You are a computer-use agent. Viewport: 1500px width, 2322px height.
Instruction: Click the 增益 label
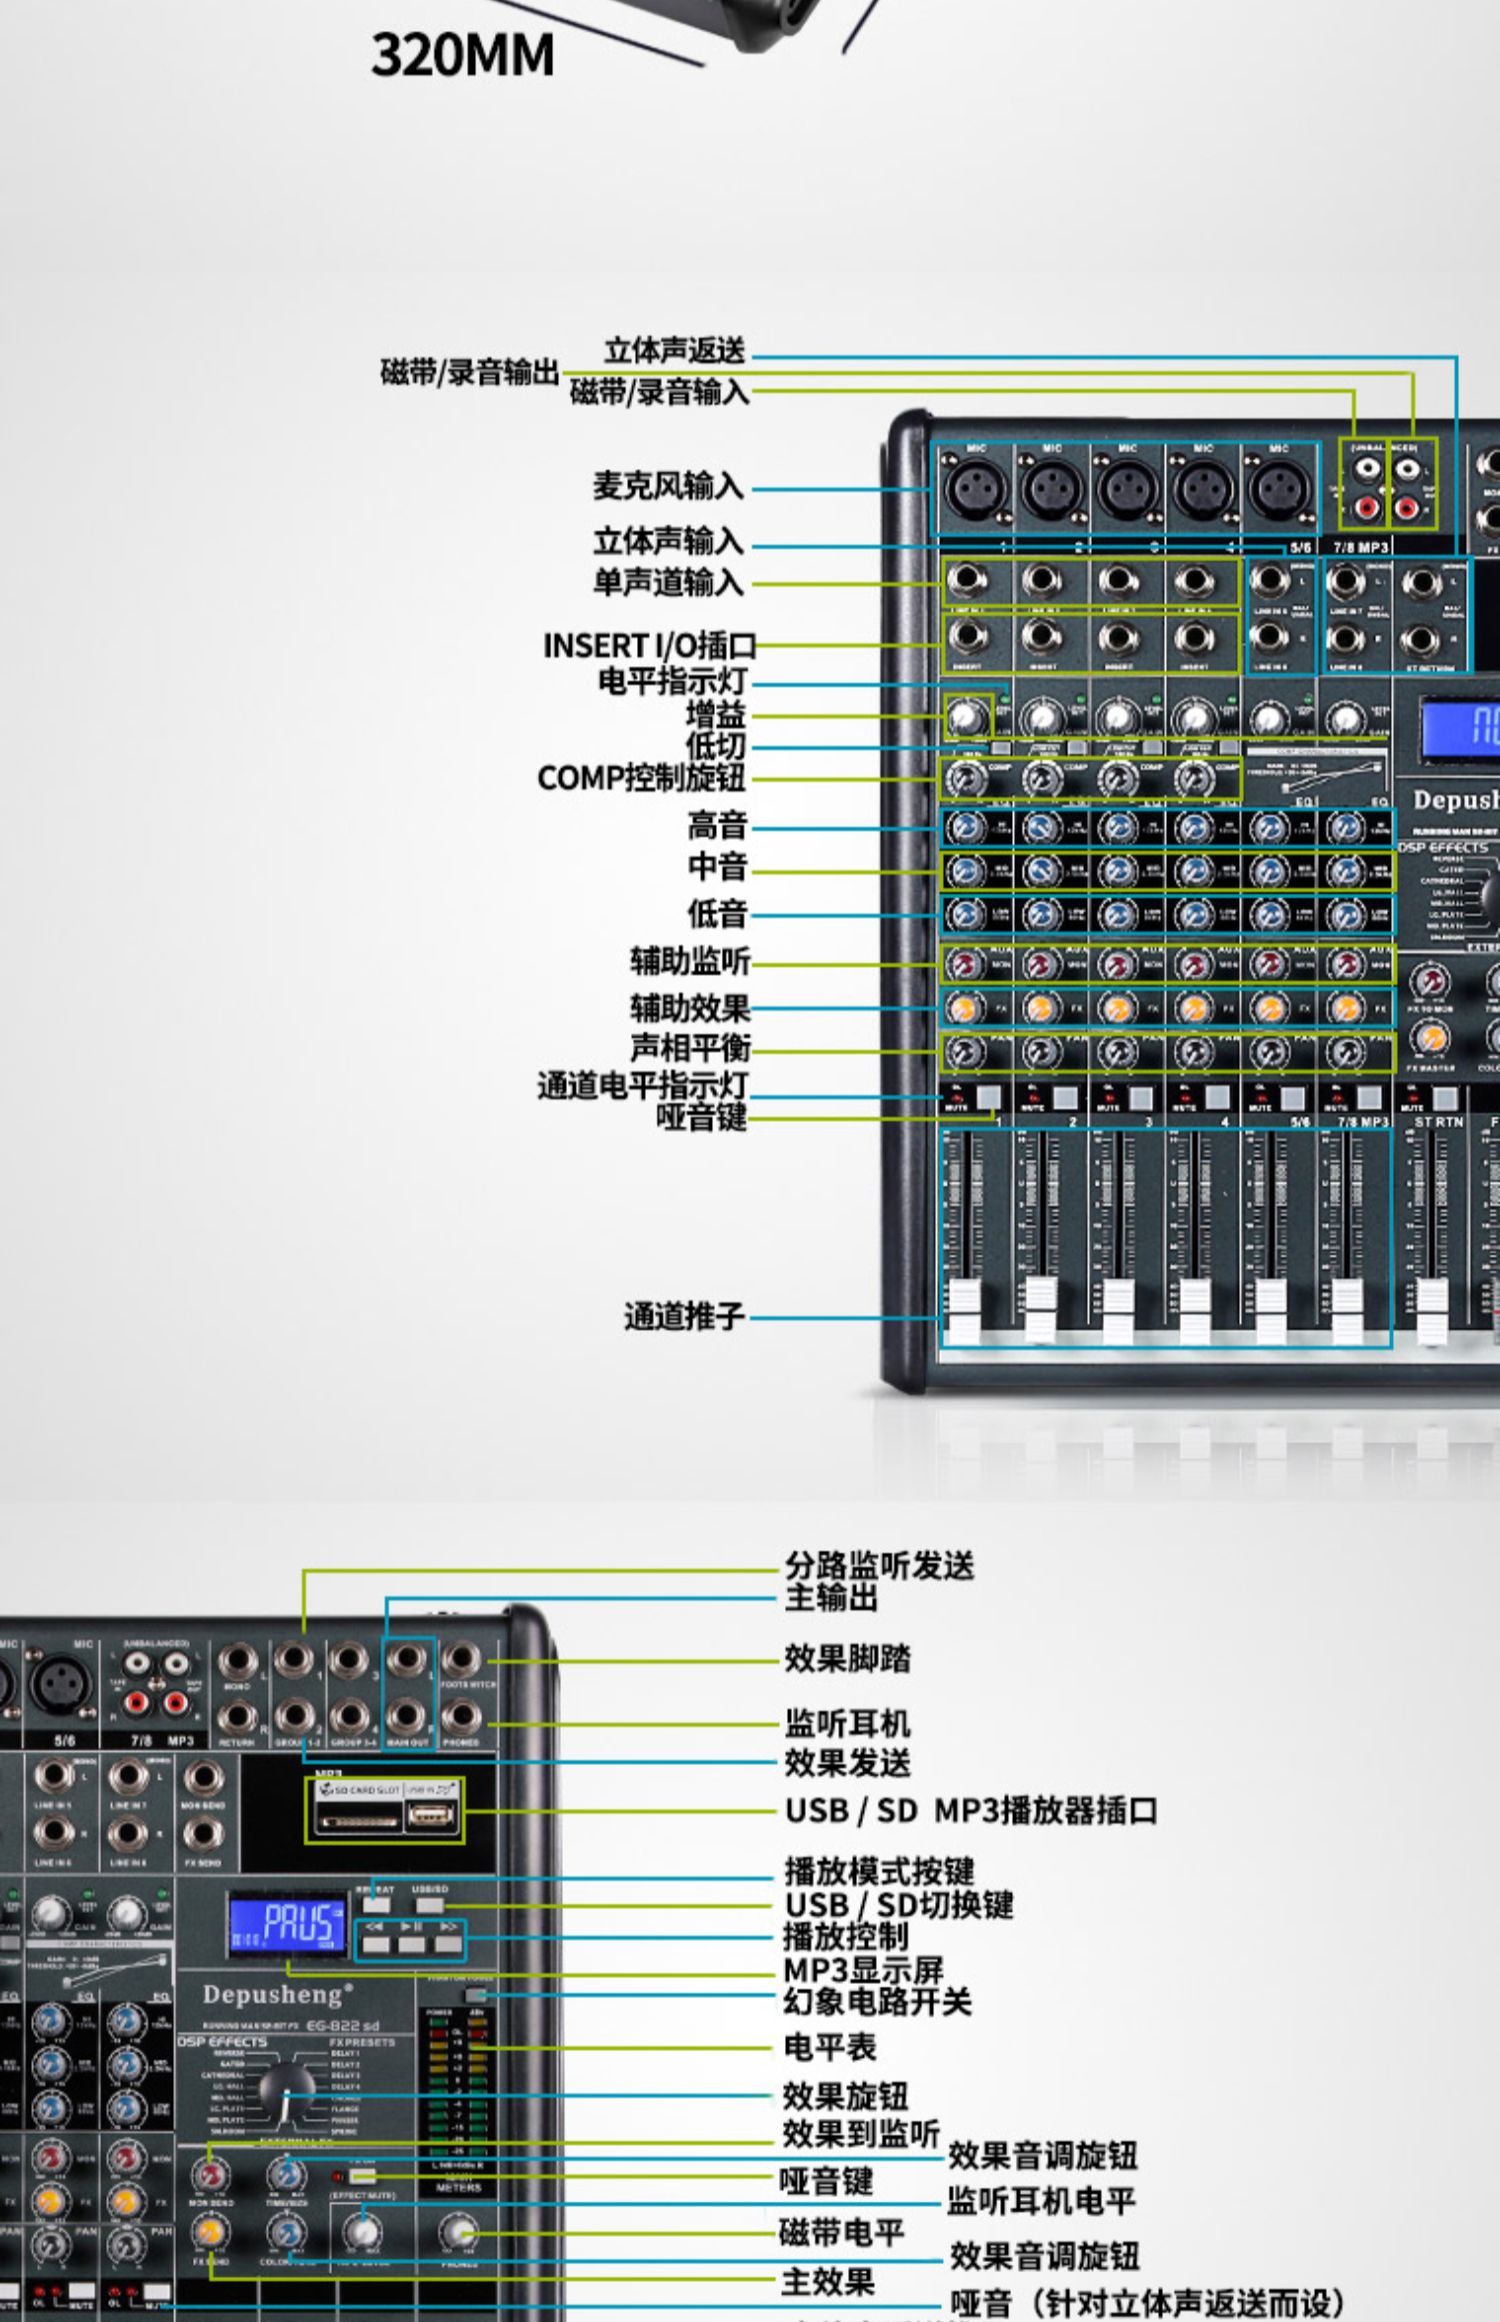pos(716,715)
